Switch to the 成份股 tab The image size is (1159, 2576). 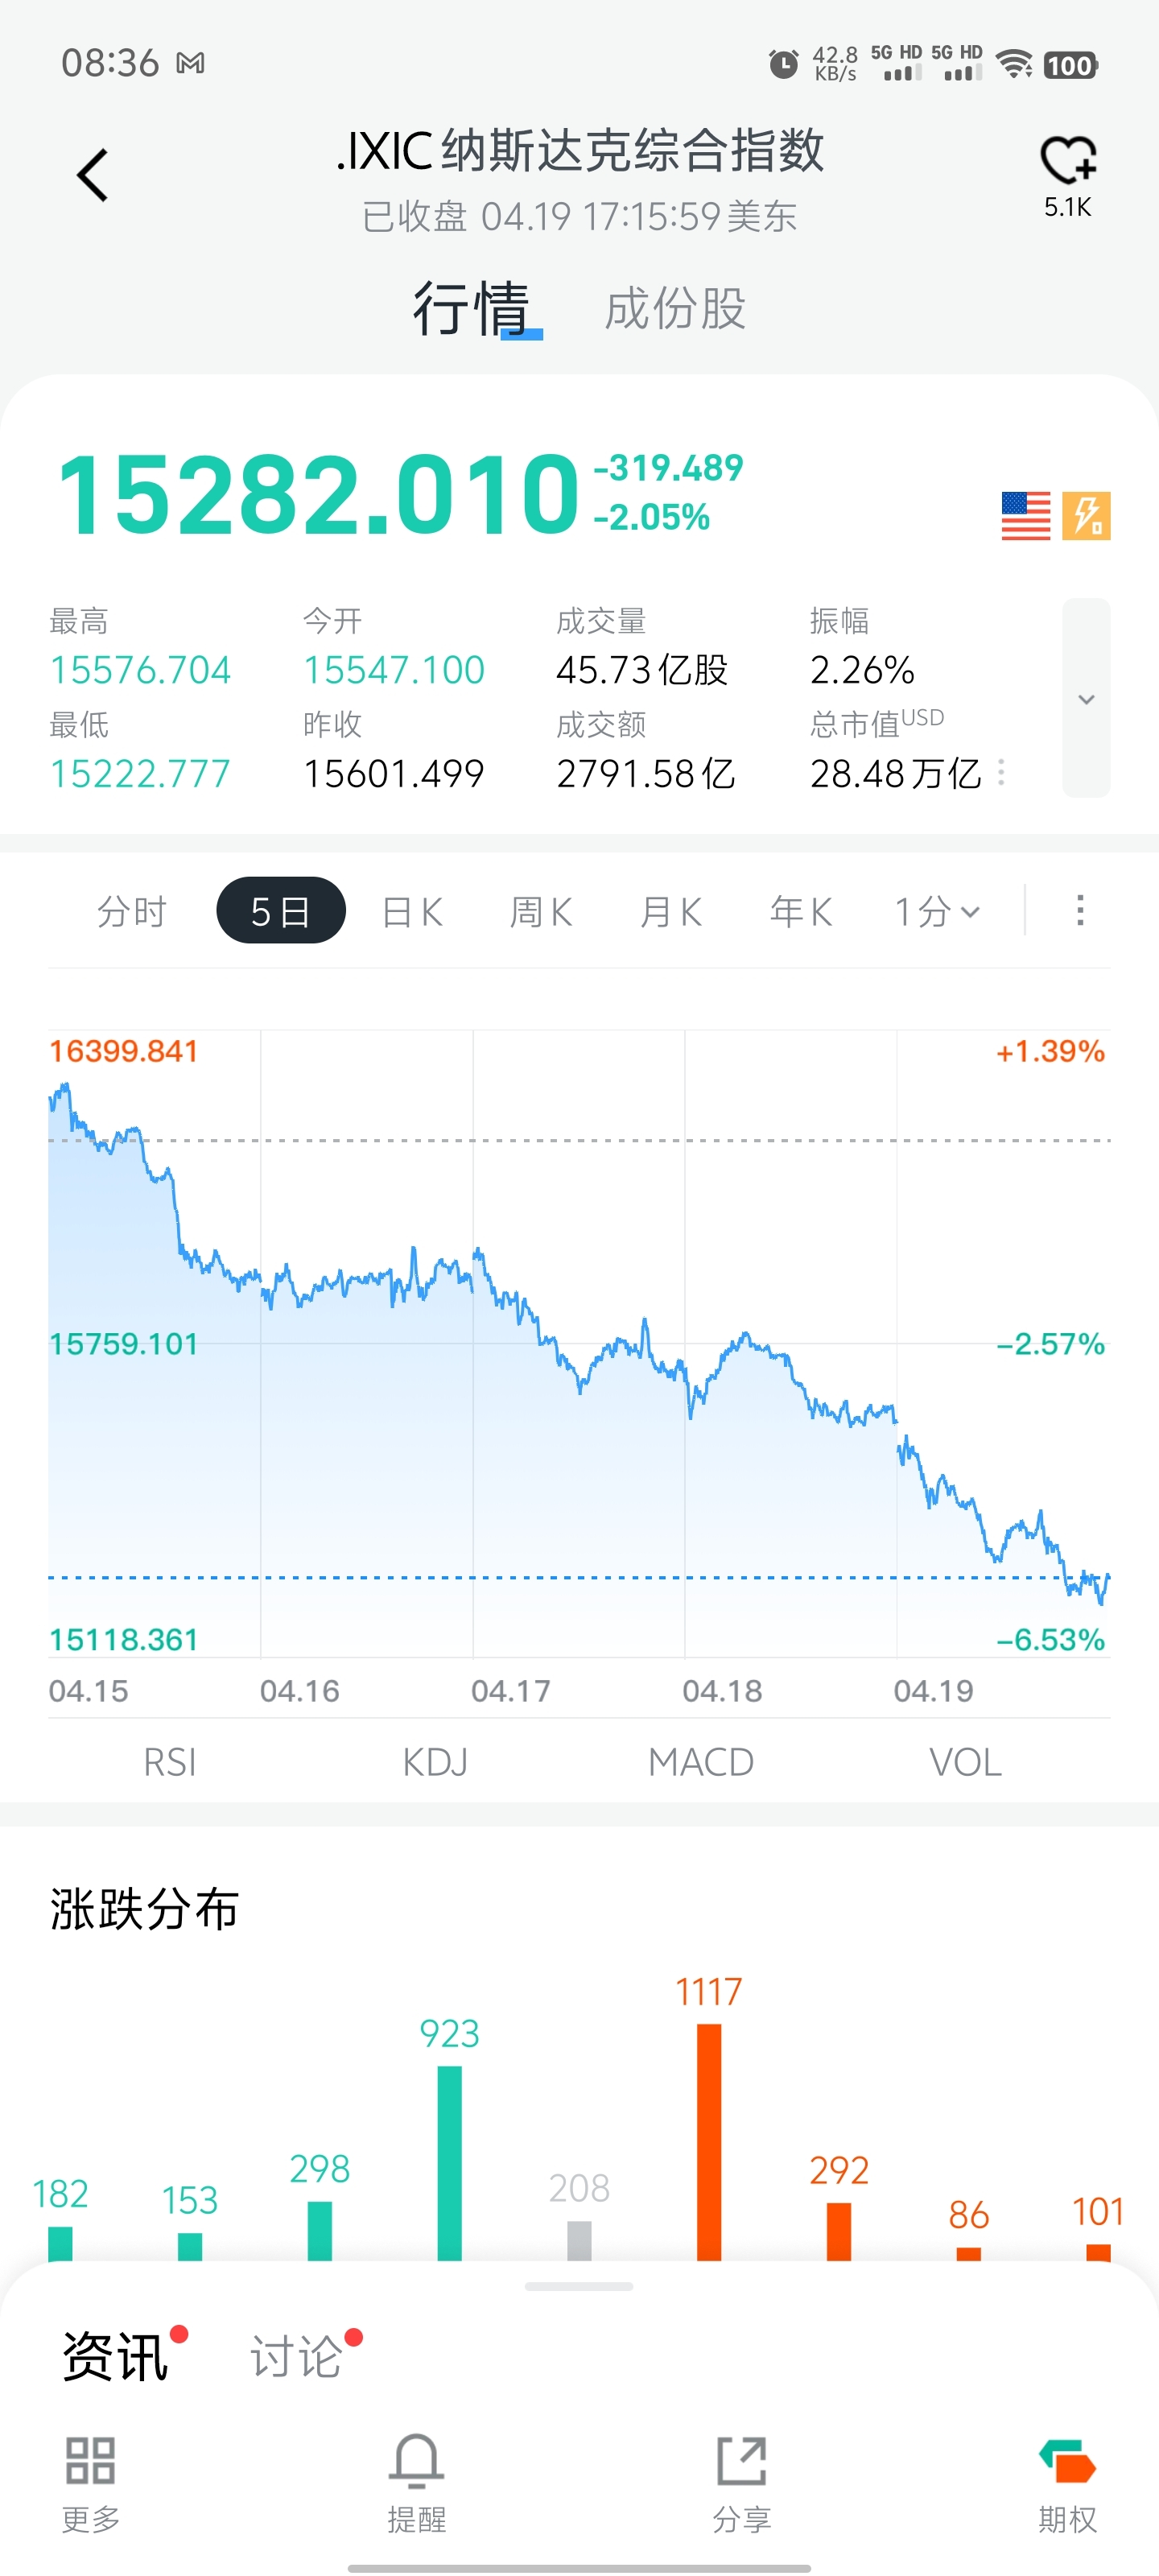(675, 309)
